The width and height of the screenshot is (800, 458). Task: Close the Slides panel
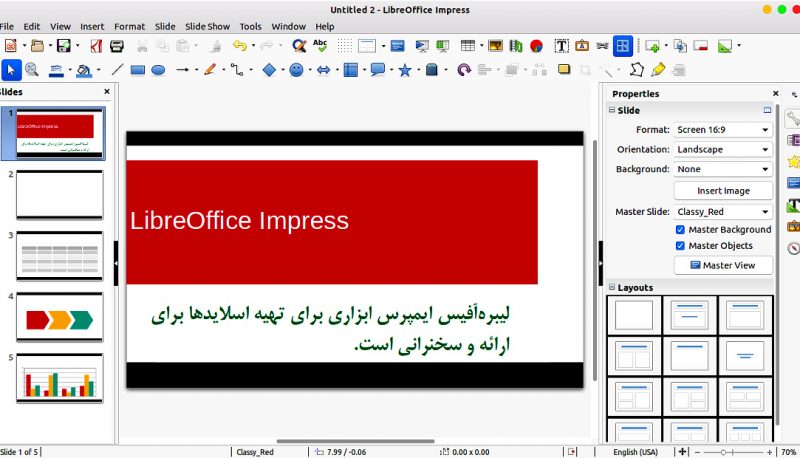pyautogui.click(x=107, y=91)
